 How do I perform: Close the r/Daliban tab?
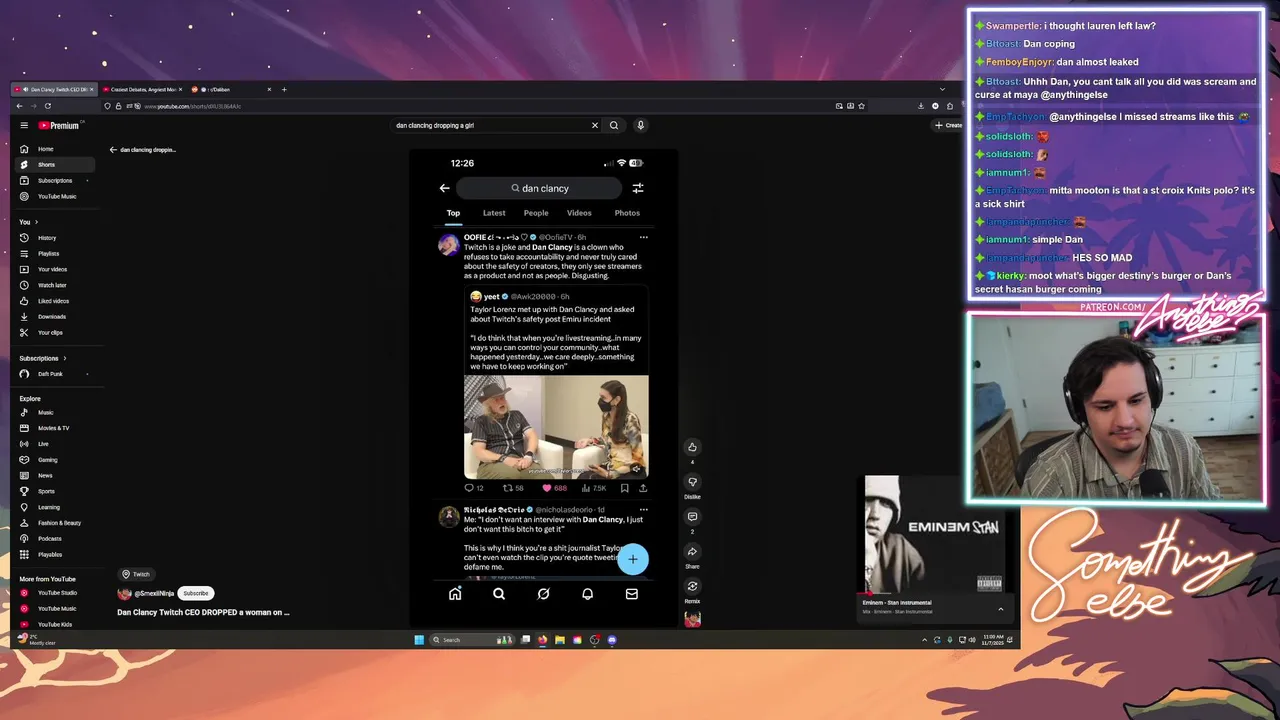click(268, 89)
